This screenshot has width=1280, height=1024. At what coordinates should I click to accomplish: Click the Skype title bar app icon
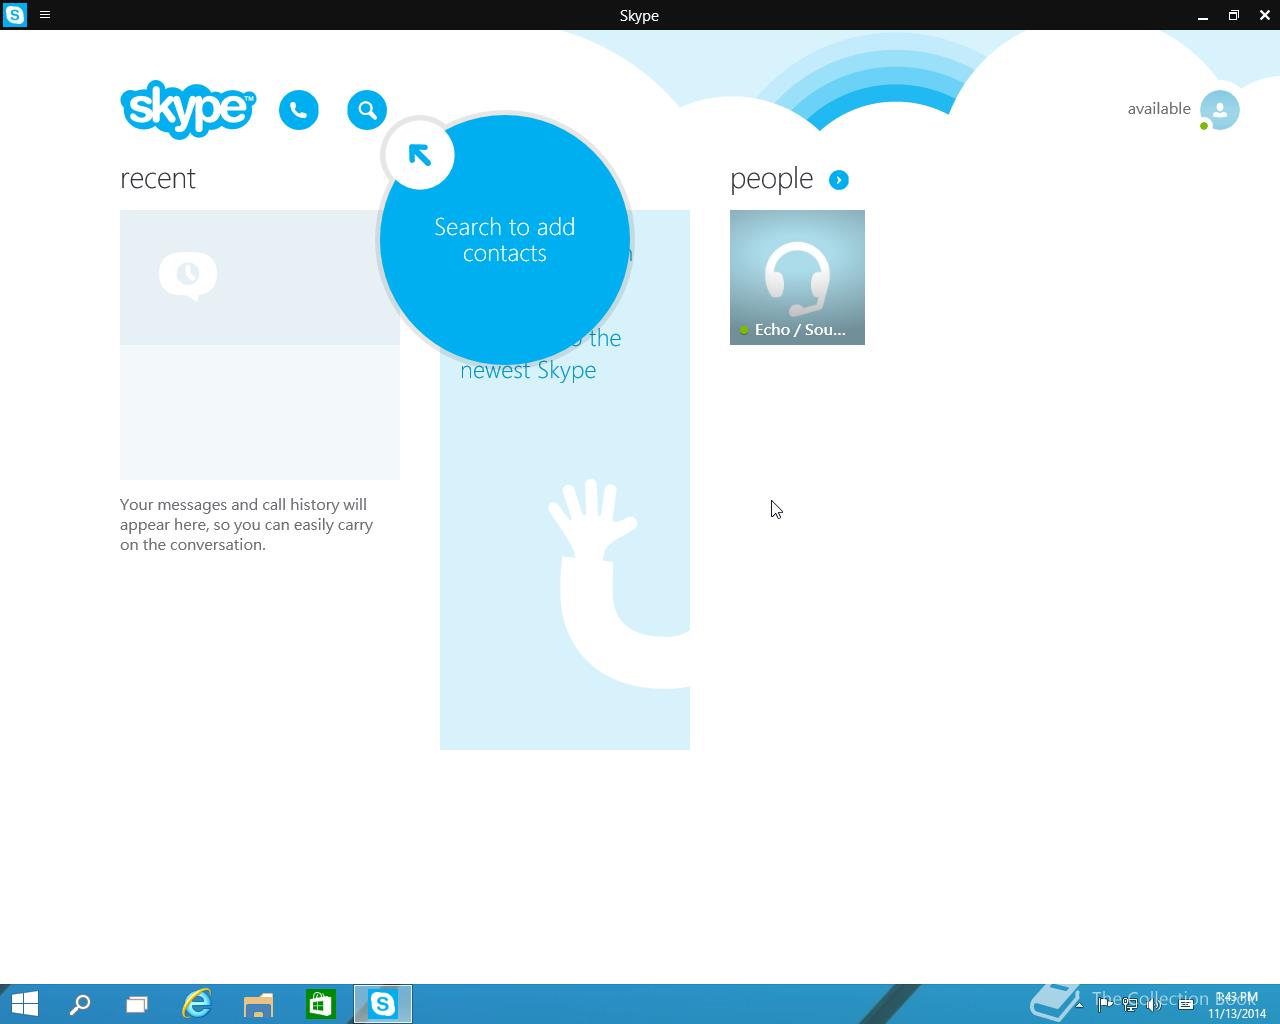point(15,15)
